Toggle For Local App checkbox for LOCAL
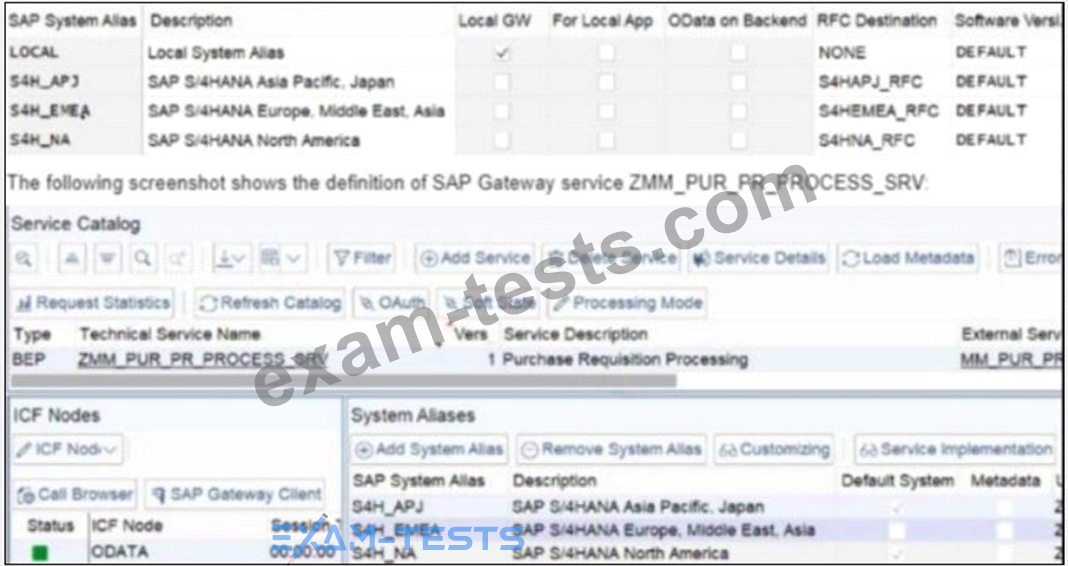The image size is (1068, 566). click(606, 52)
